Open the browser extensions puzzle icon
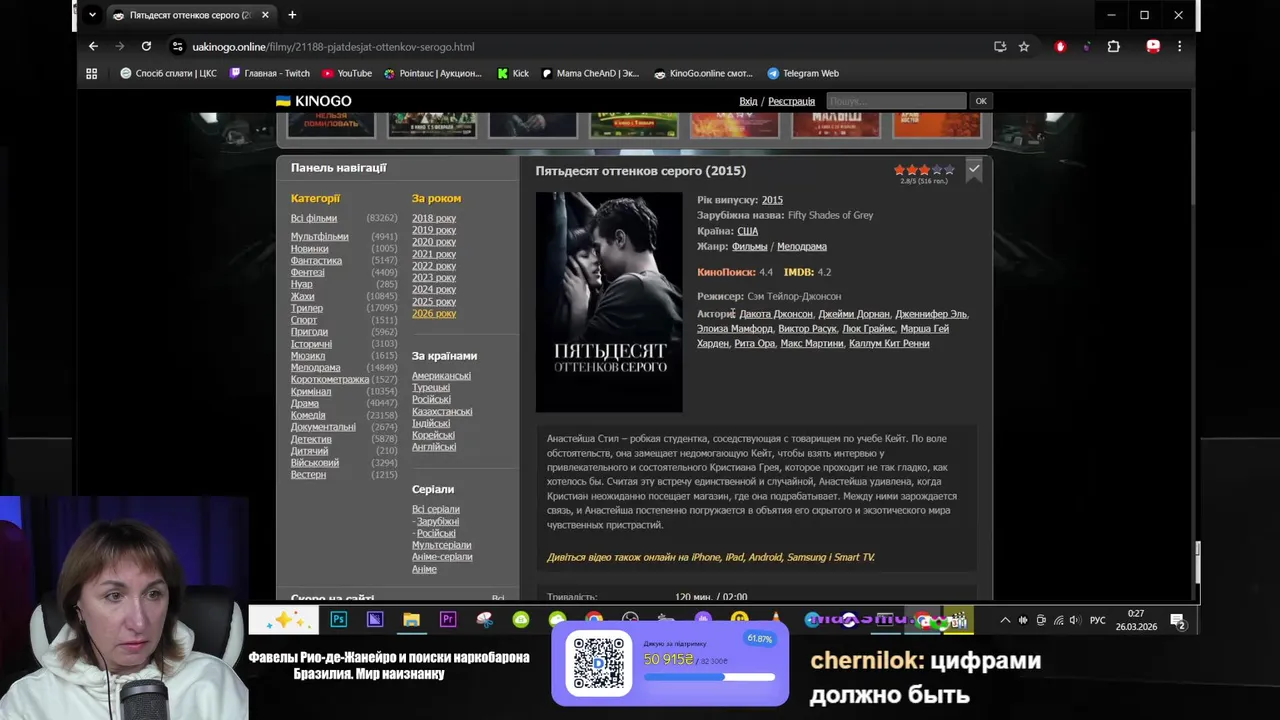 [x=1113, y=46]
